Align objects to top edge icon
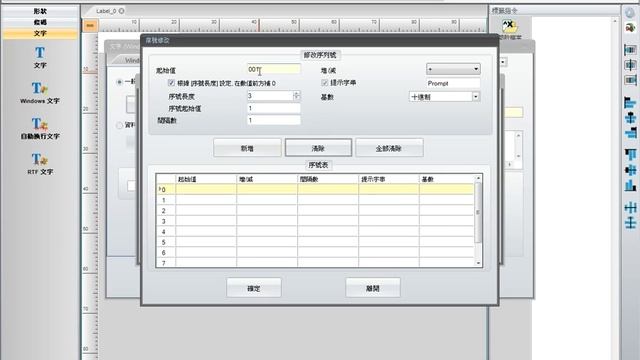The height and width of the screenshot is (360, 640). 630,155
